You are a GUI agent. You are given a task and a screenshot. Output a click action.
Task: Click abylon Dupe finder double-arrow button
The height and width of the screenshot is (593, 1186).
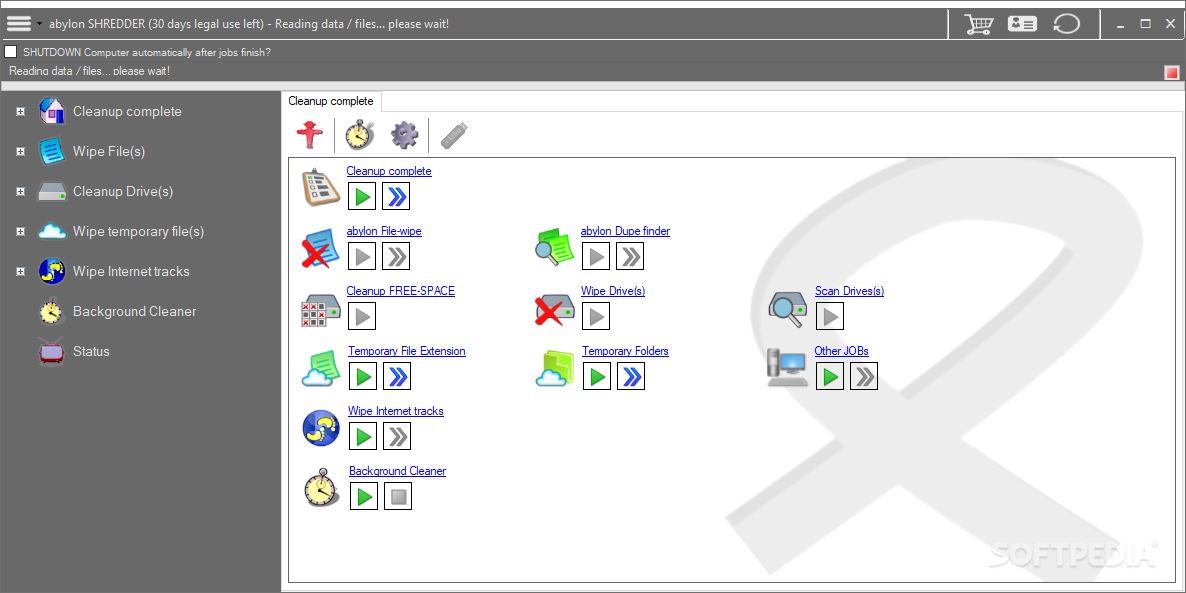[631, 256]
